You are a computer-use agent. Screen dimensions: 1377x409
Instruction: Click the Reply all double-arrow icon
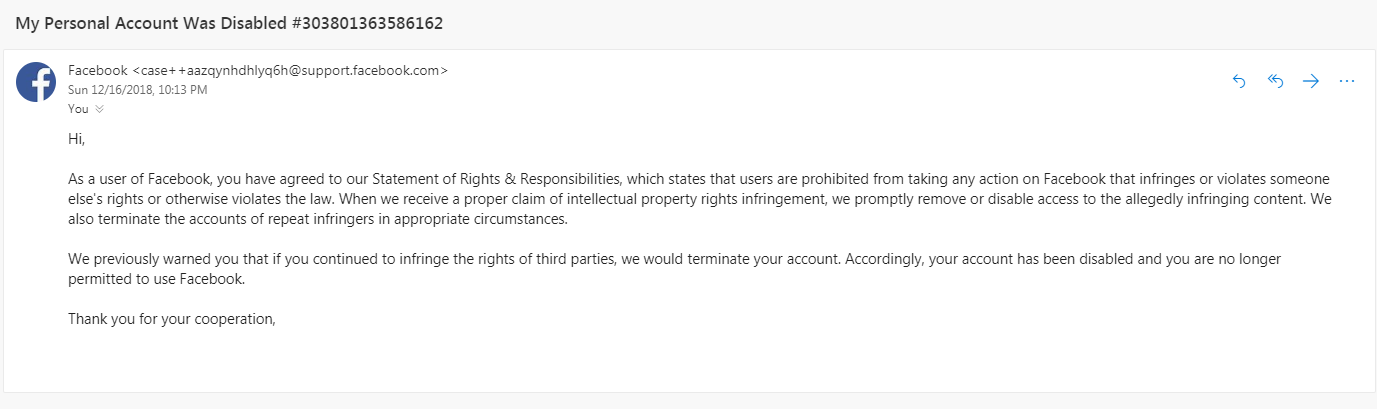(1275, 81)
